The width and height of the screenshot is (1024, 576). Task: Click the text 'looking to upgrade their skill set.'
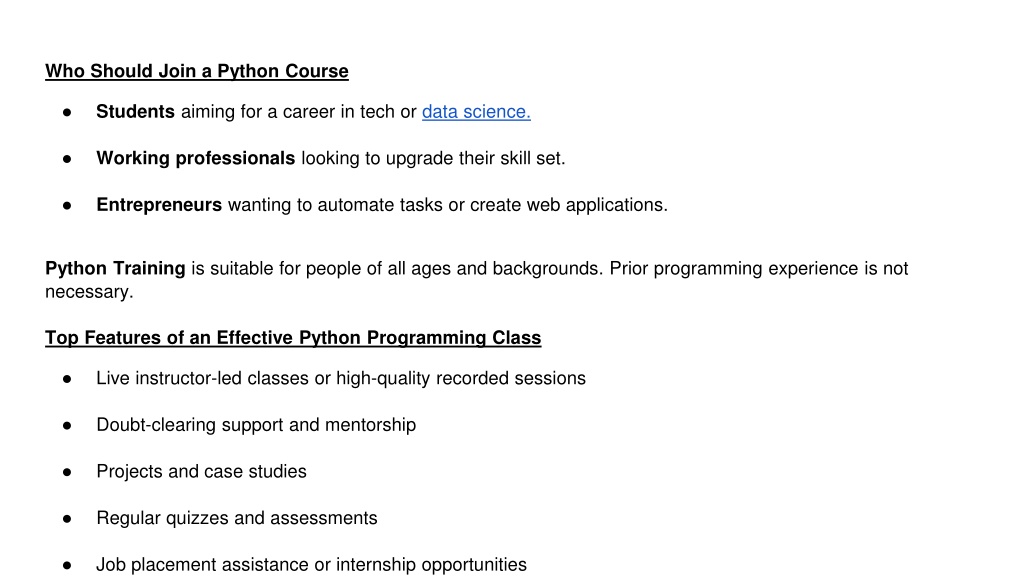point(433,158)
